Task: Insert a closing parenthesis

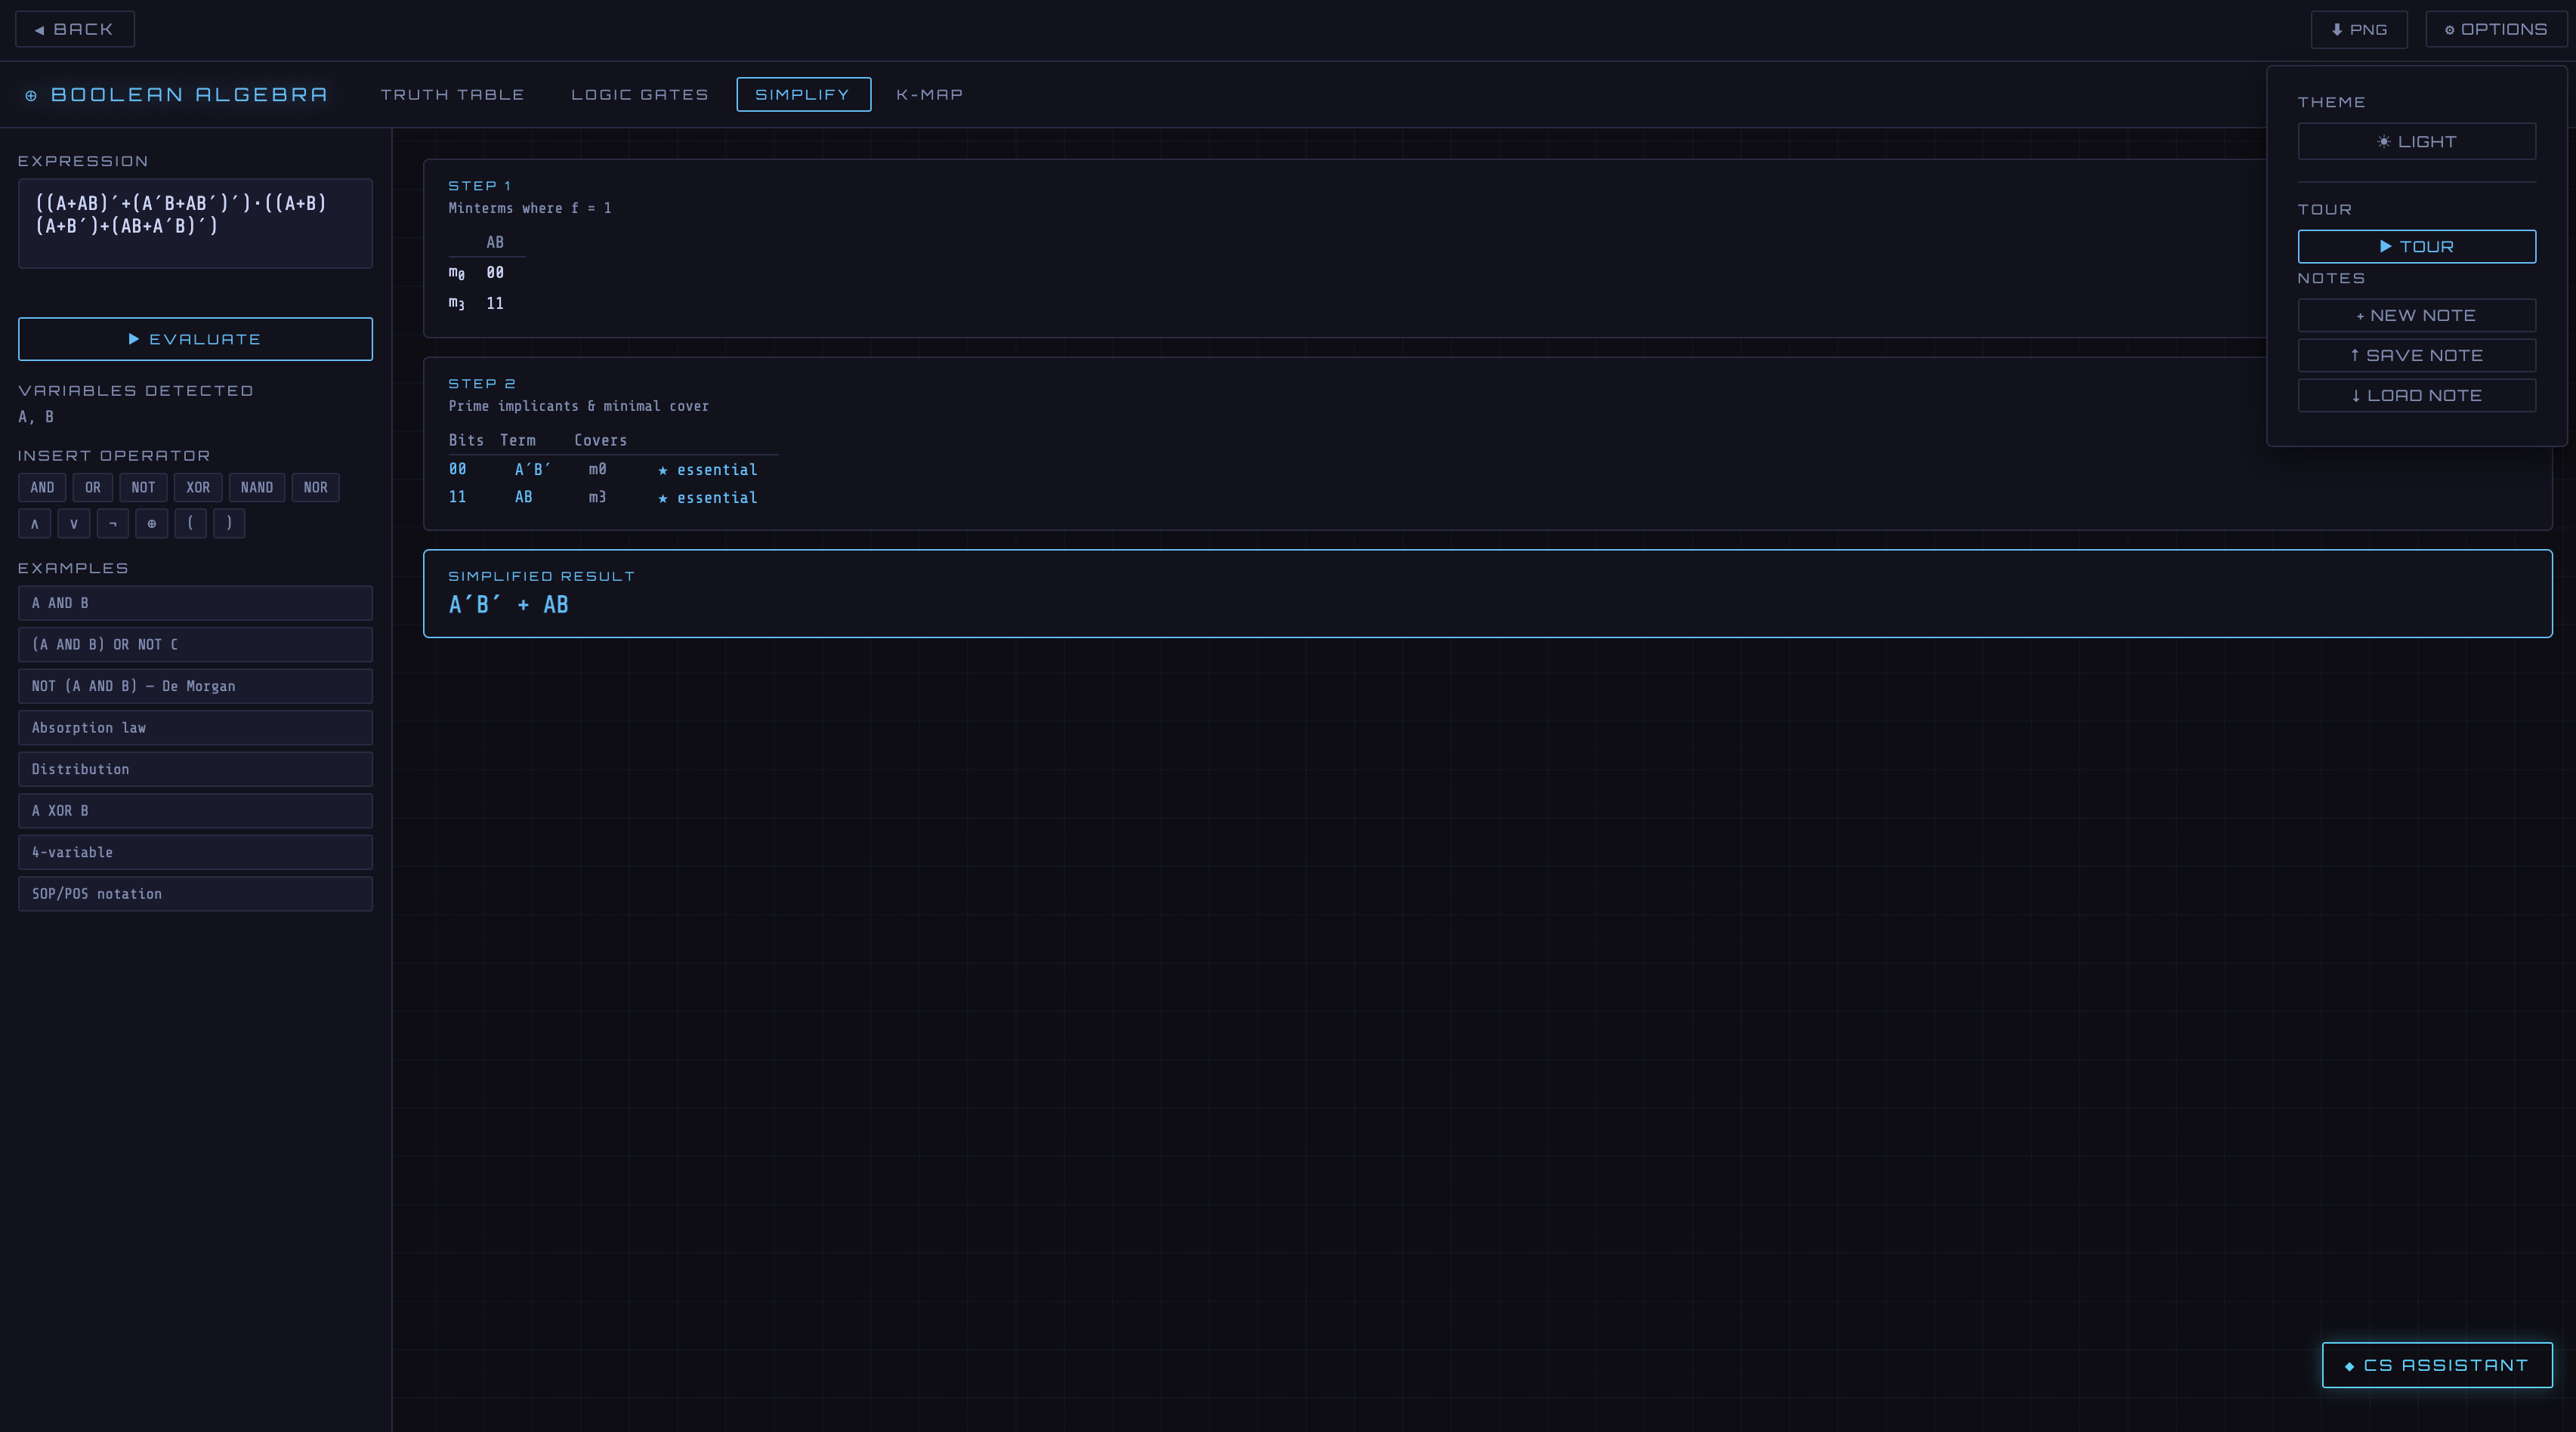Action: pyautogui.click(x=229, y=523)
